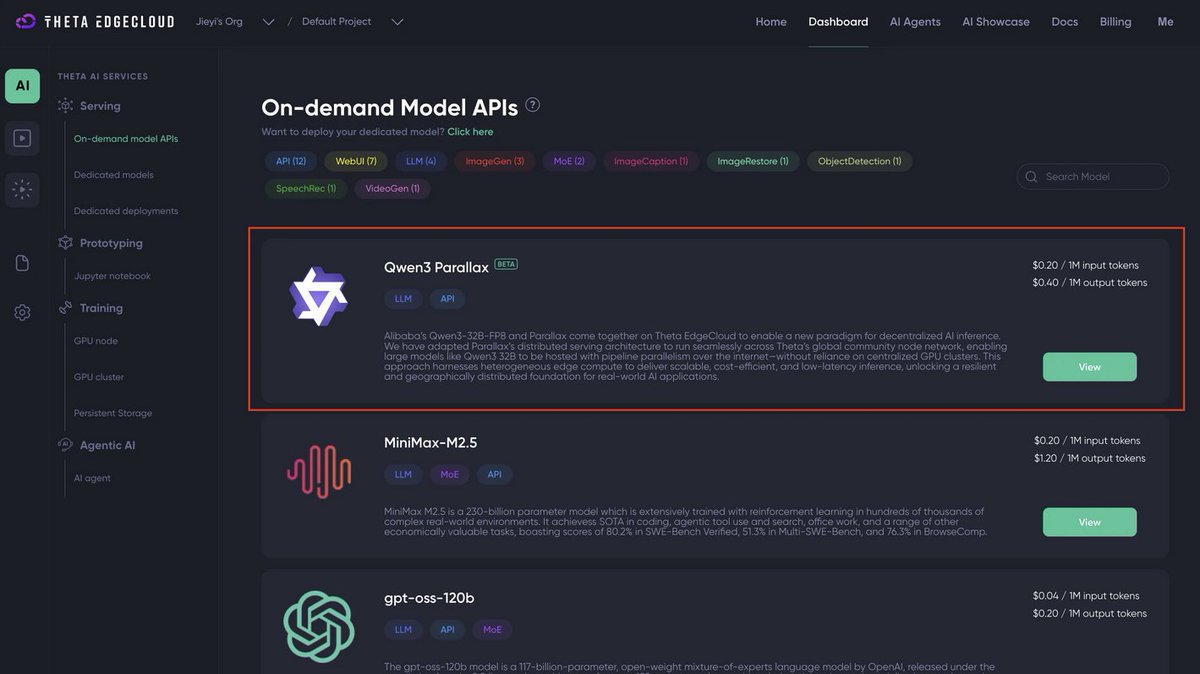This screenshot has height=674, width=1200.
Task: Open Jupyter notebook in sidebar
Action: point(112,276)
